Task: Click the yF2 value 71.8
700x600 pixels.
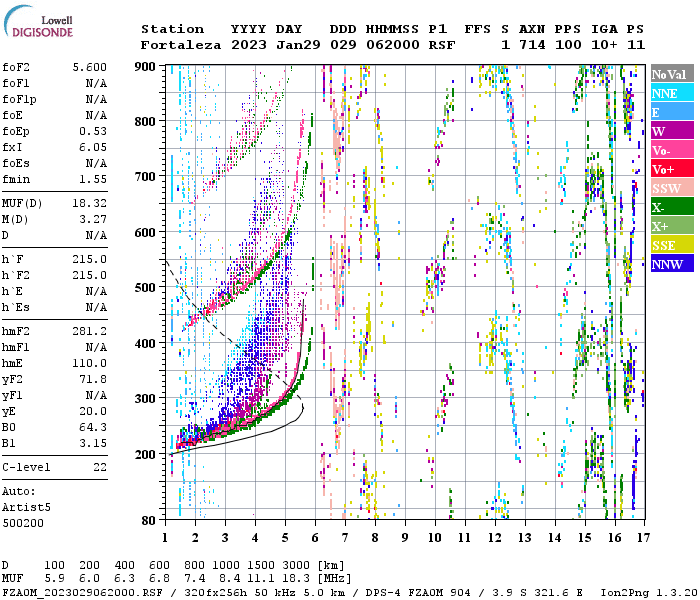Action: (x=93, y=379)
